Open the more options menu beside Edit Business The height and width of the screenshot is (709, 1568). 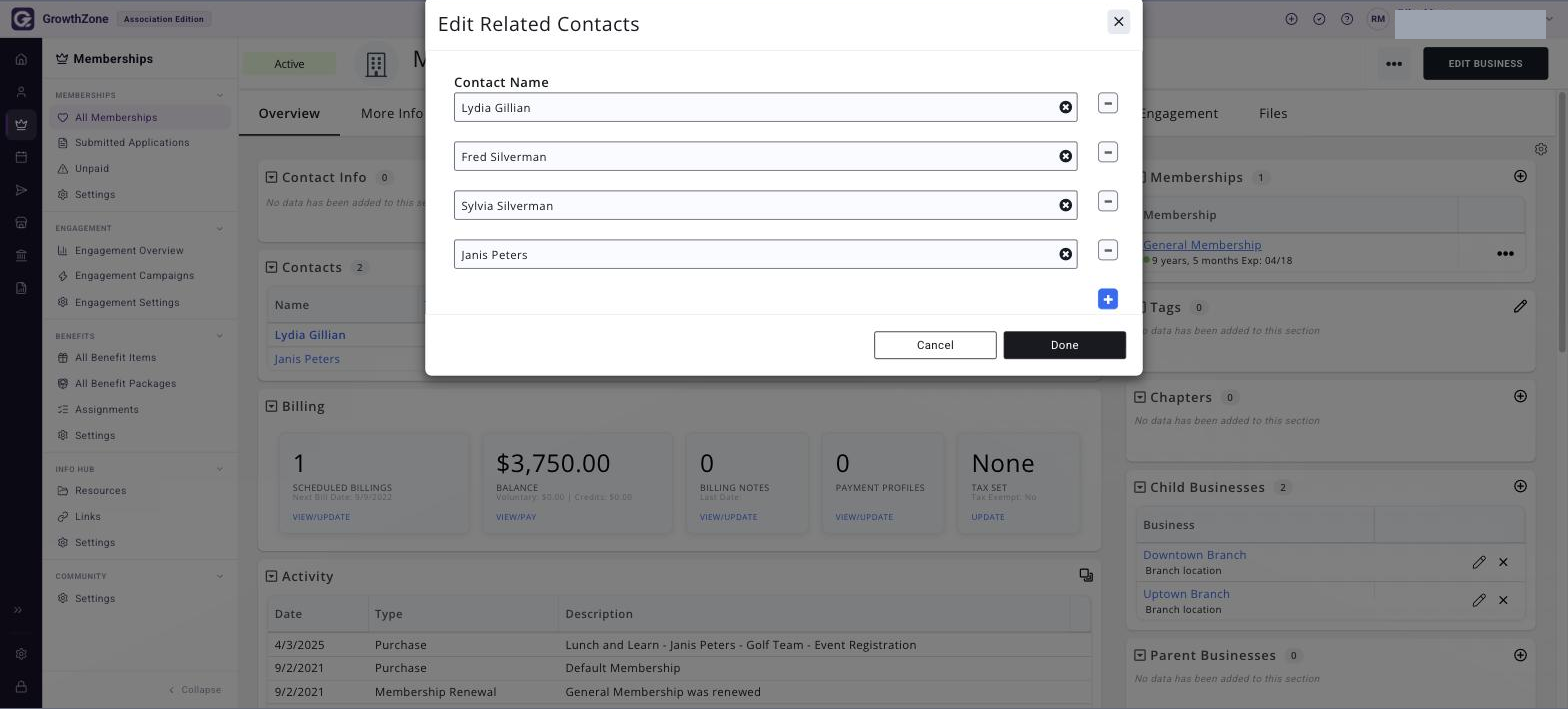tap(1393, 64)
